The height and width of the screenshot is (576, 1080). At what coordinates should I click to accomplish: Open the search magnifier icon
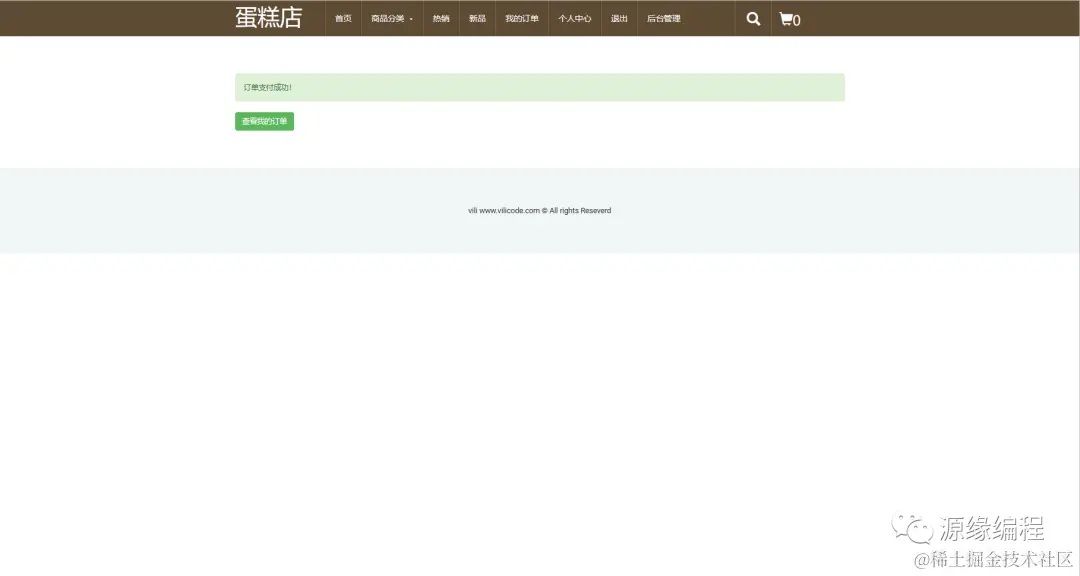[x=753, y=19]
